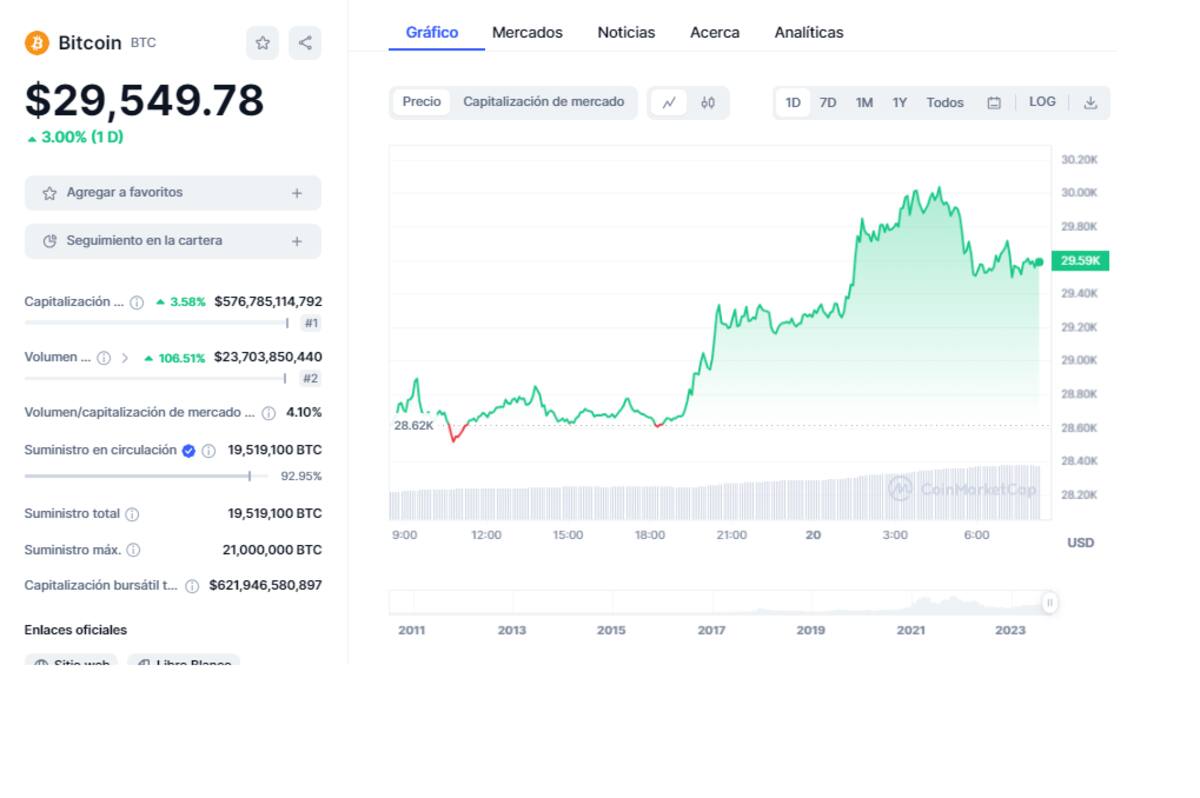Screen dimensions: 1200x798
Task: Toggle the LOG scale option
Action: 1042,102
